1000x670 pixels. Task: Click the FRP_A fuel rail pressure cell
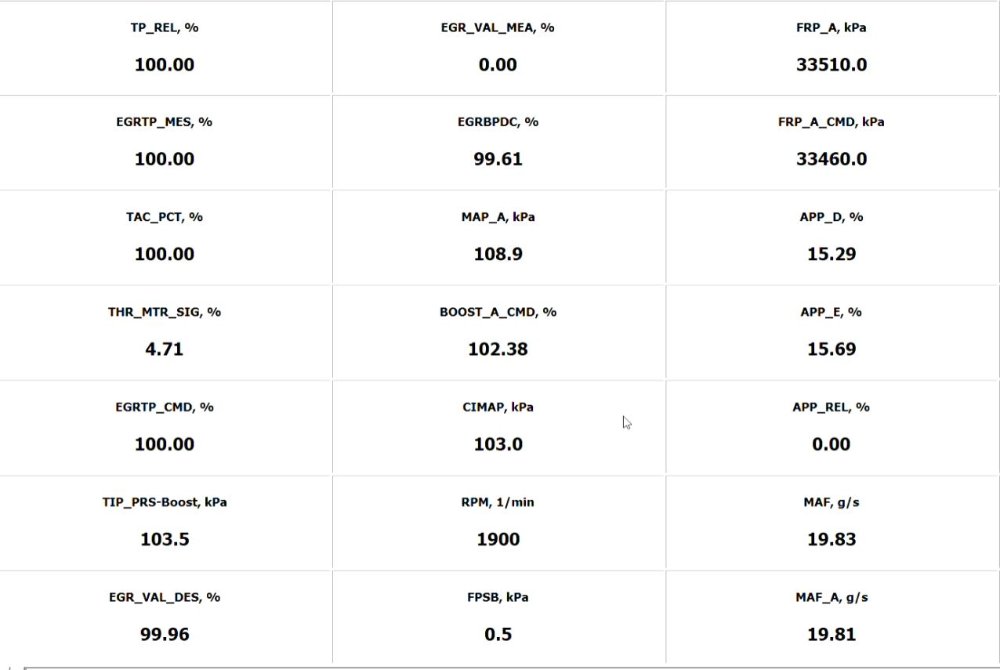point(831,48)
